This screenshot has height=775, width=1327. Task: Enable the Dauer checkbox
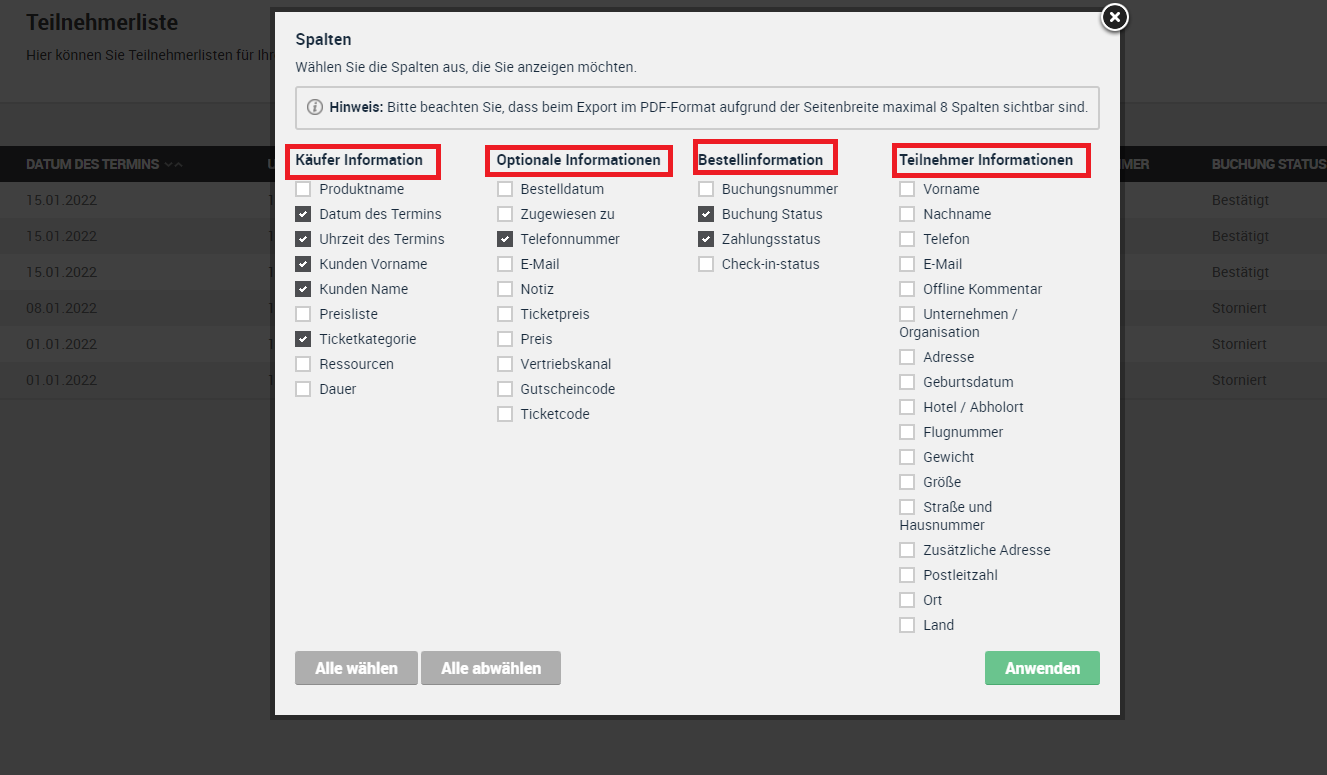303,389
